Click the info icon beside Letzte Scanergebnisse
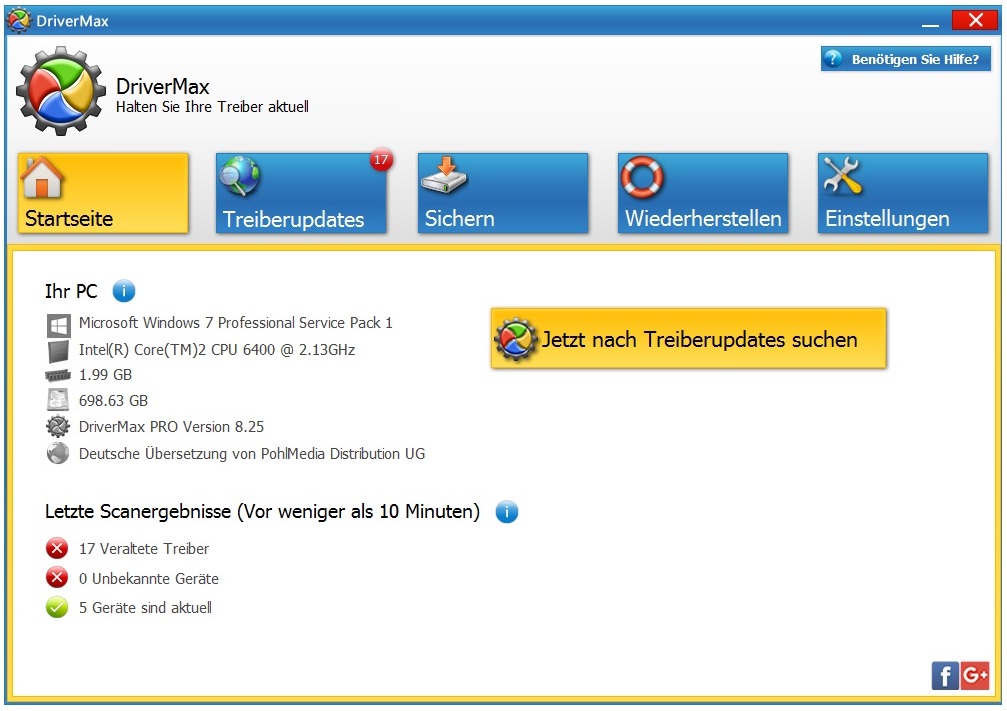The width and height of the screenshot is (1007, 711). 507,512
